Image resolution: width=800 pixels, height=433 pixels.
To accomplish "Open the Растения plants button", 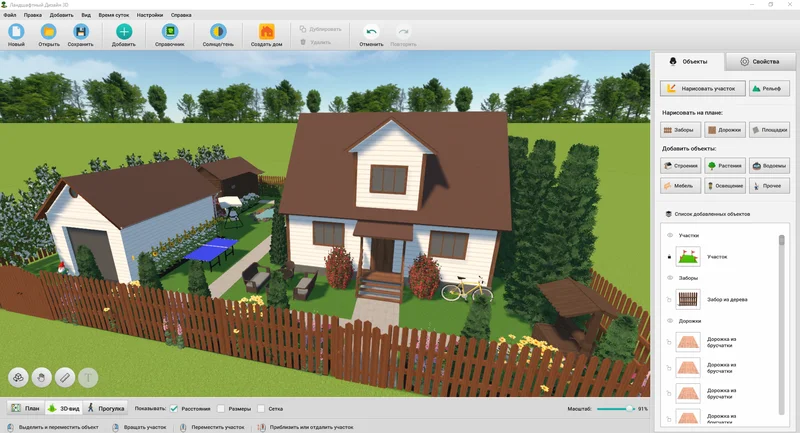I will [725, 166].
